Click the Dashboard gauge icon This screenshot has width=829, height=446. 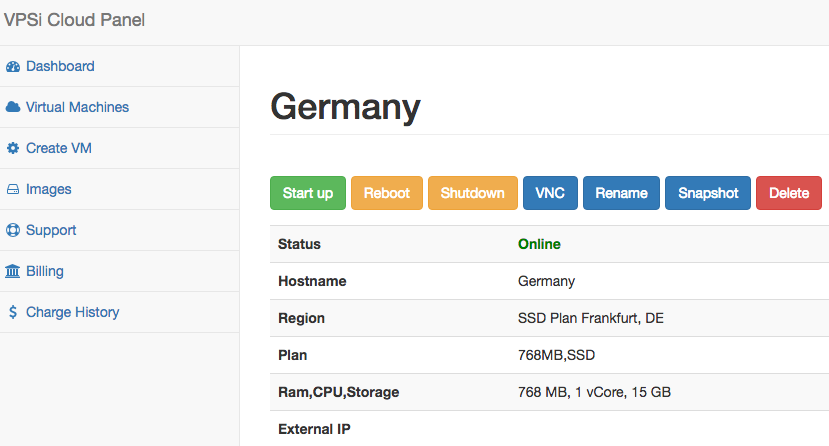pos(13,67)
